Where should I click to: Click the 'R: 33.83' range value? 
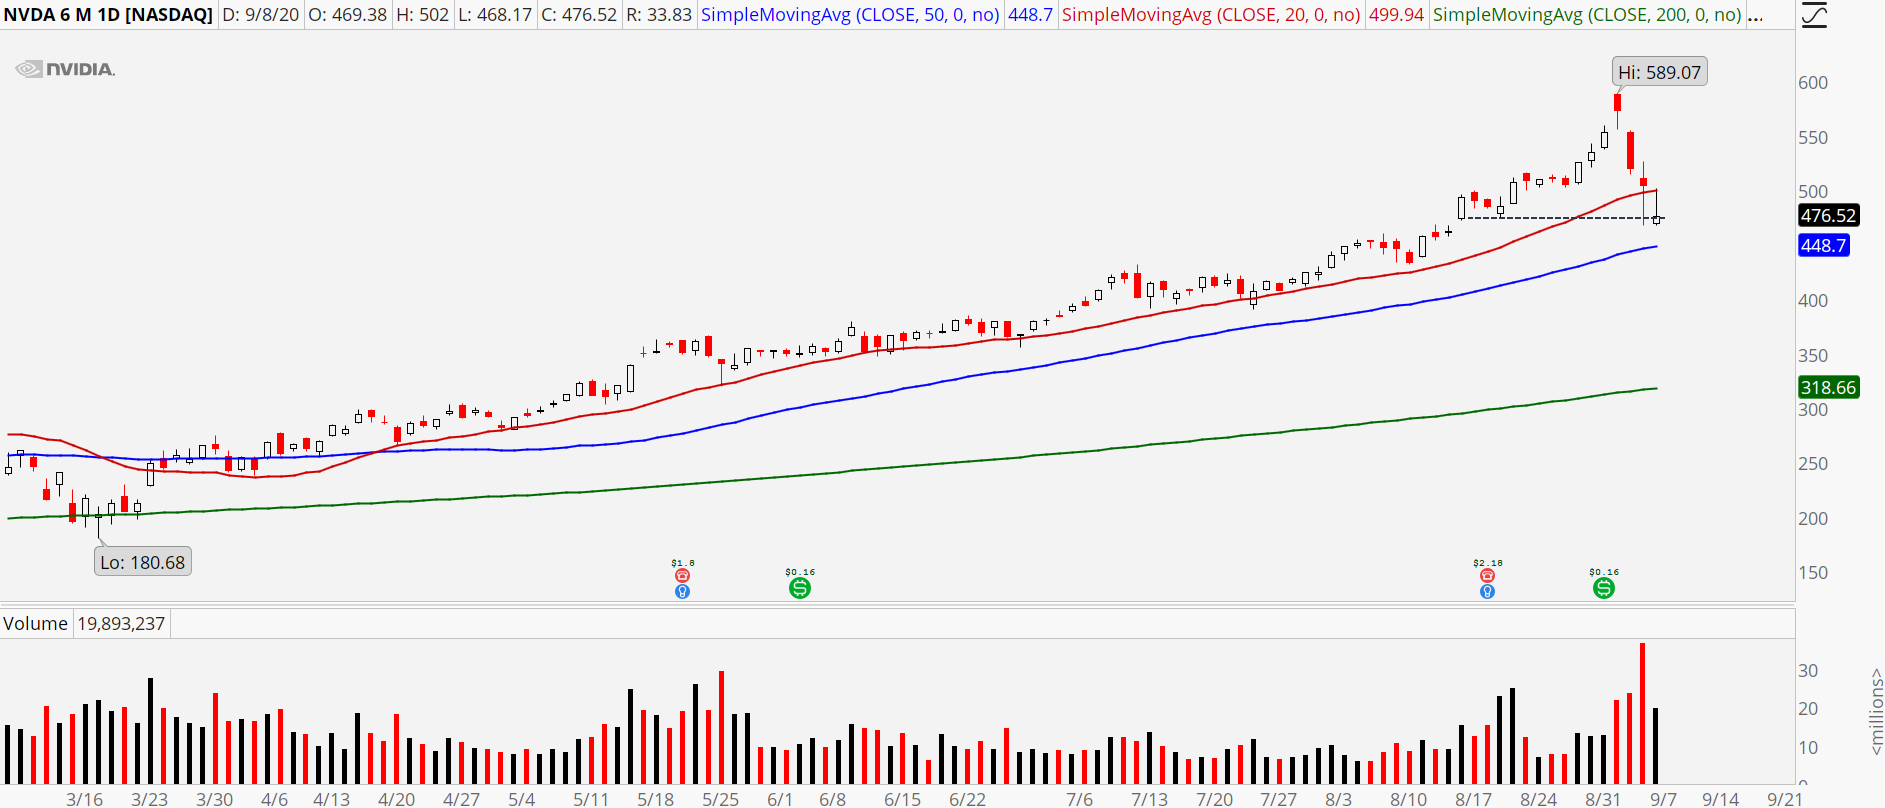pyautogui.click(x=659, y=15)
